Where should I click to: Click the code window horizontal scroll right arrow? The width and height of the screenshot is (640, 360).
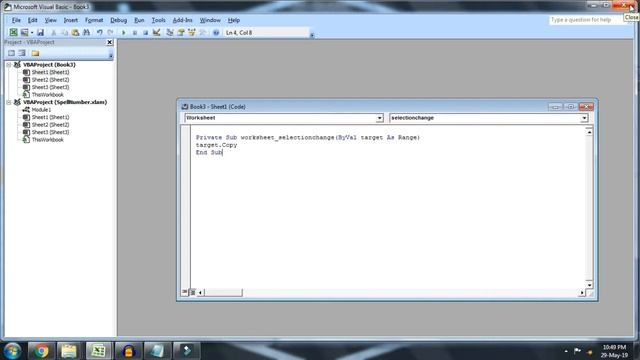582,292
